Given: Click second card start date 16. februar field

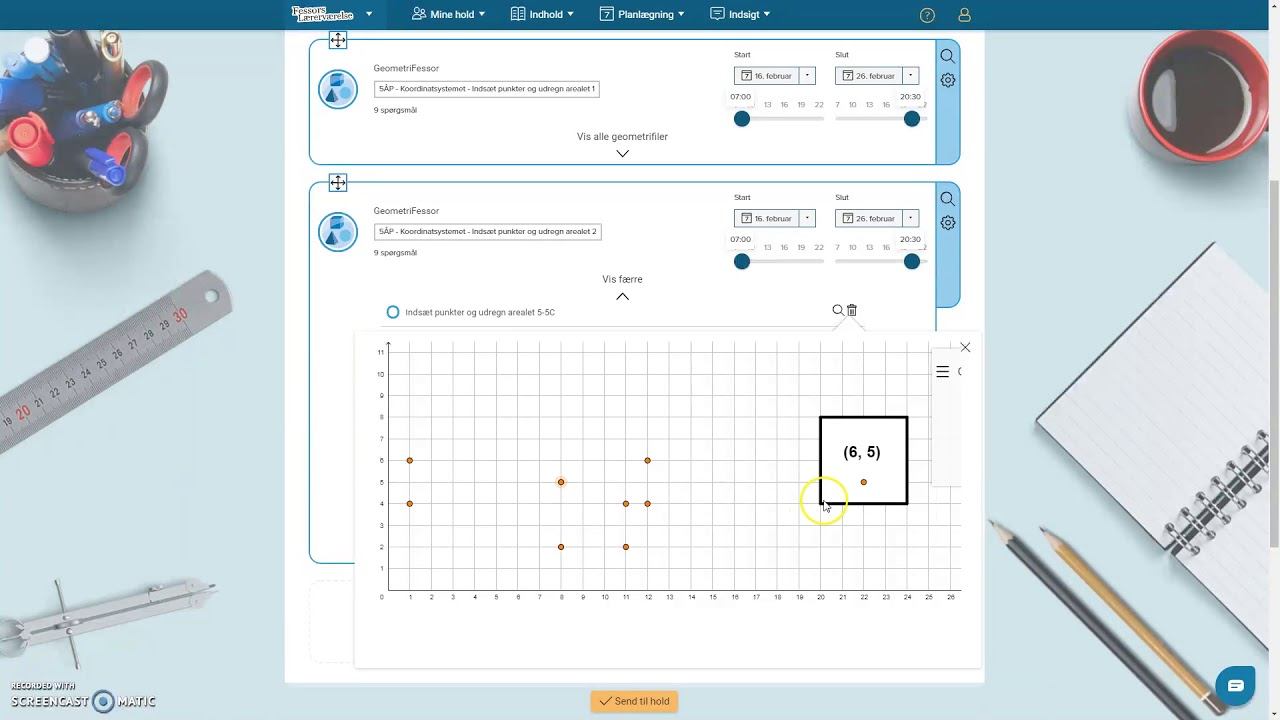Looking at the screenshot, I should pyautogui.click(x=766, y=218).
